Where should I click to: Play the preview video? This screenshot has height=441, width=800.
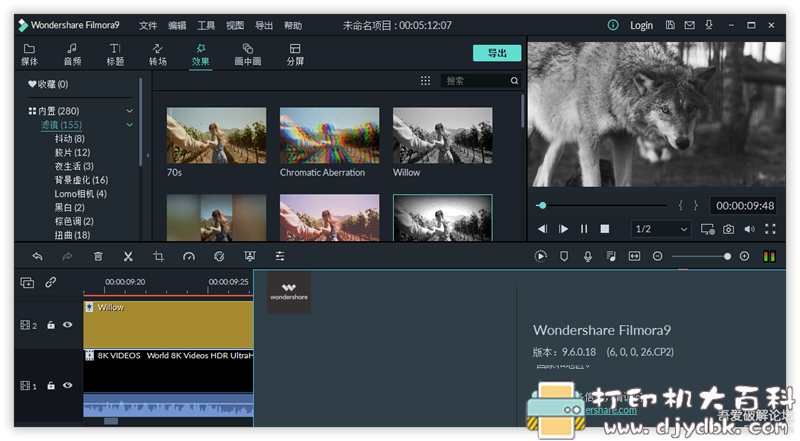click(x=563, y=229)
